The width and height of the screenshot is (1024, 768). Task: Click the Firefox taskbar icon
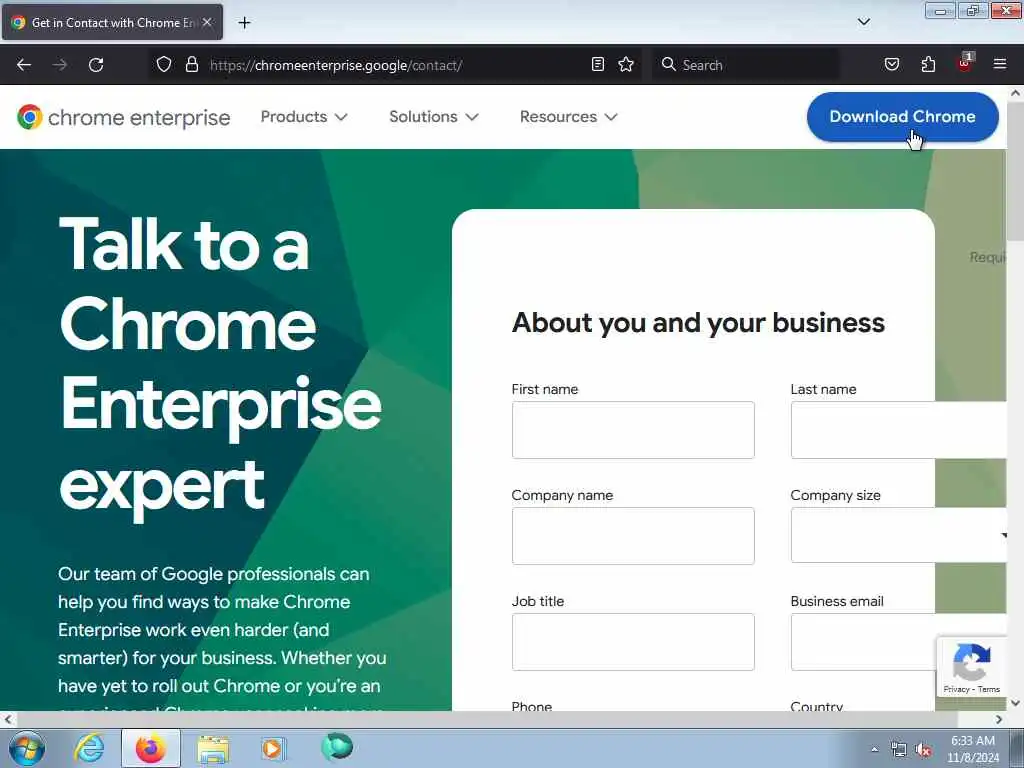pyautogui.click(x=151, y=748)
